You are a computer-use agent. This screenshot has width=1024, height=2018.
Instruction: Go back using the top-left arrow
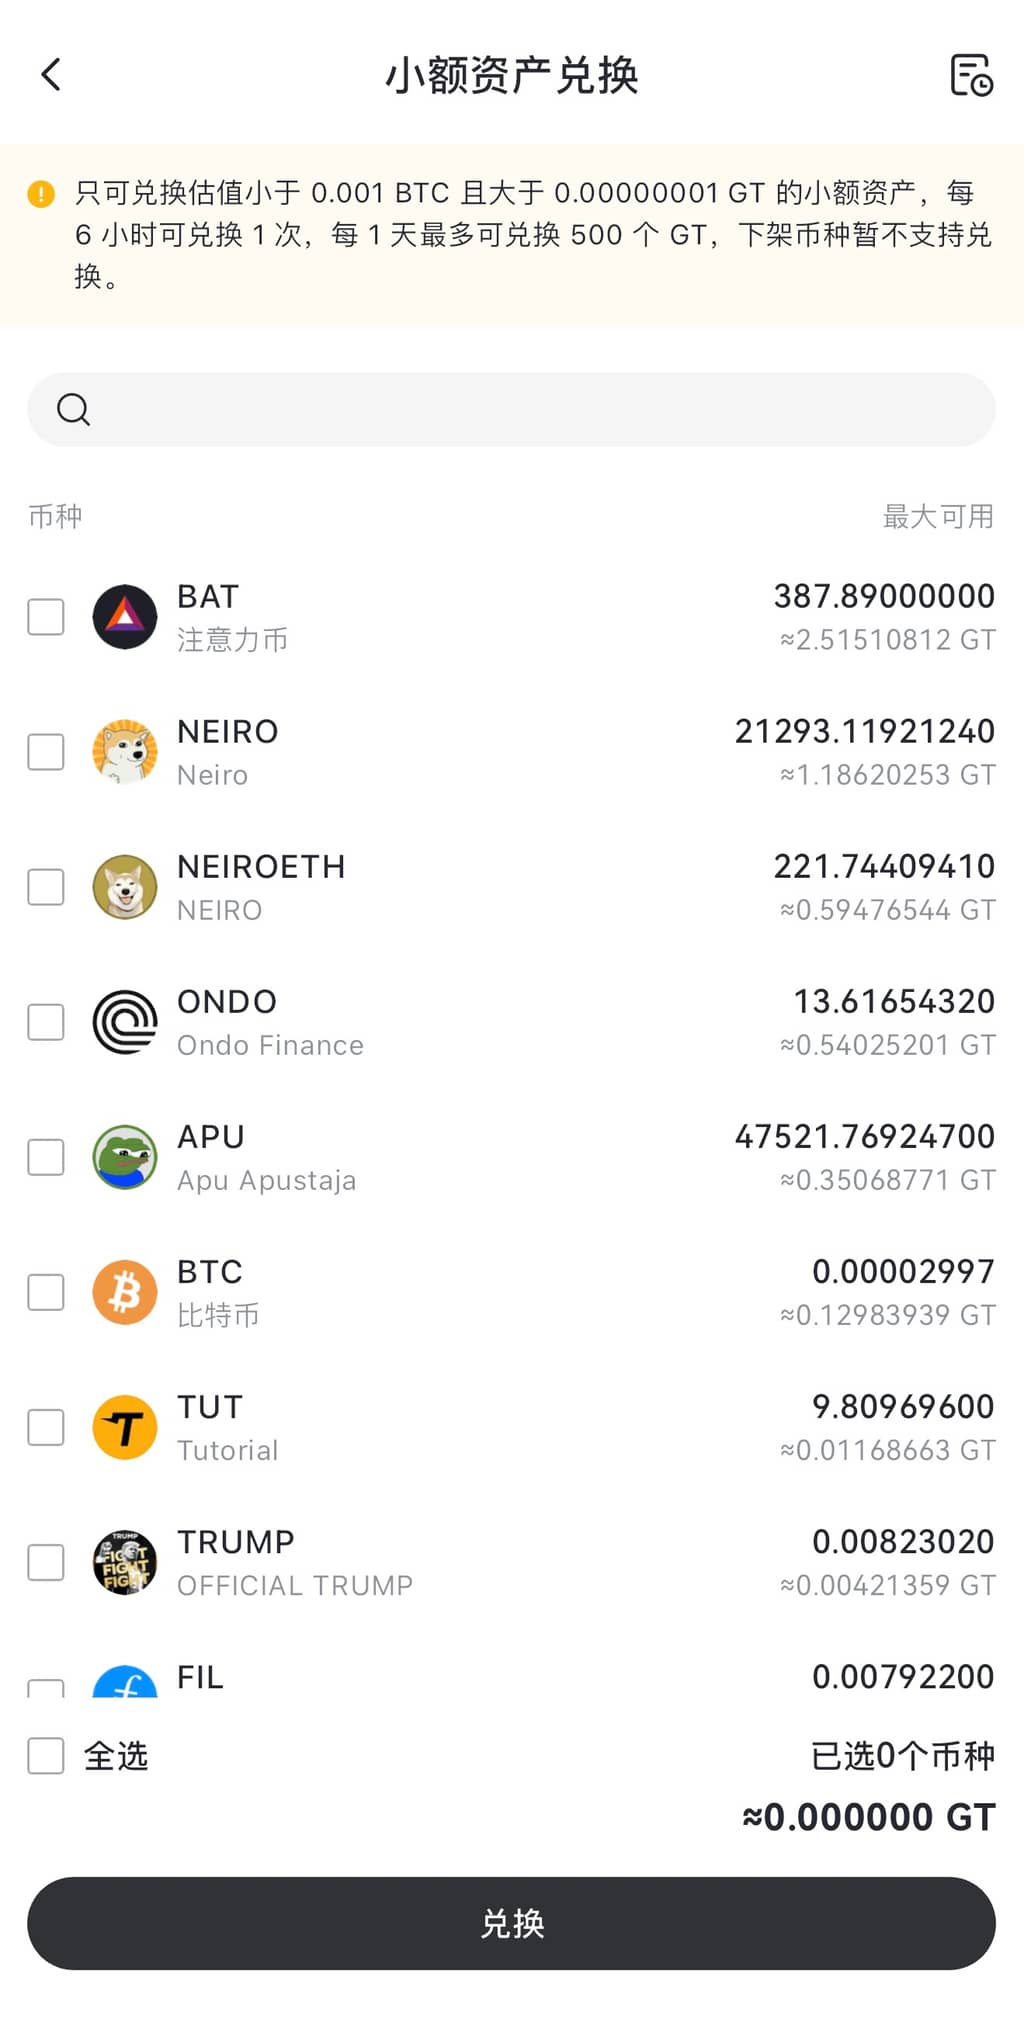point(51,74)
